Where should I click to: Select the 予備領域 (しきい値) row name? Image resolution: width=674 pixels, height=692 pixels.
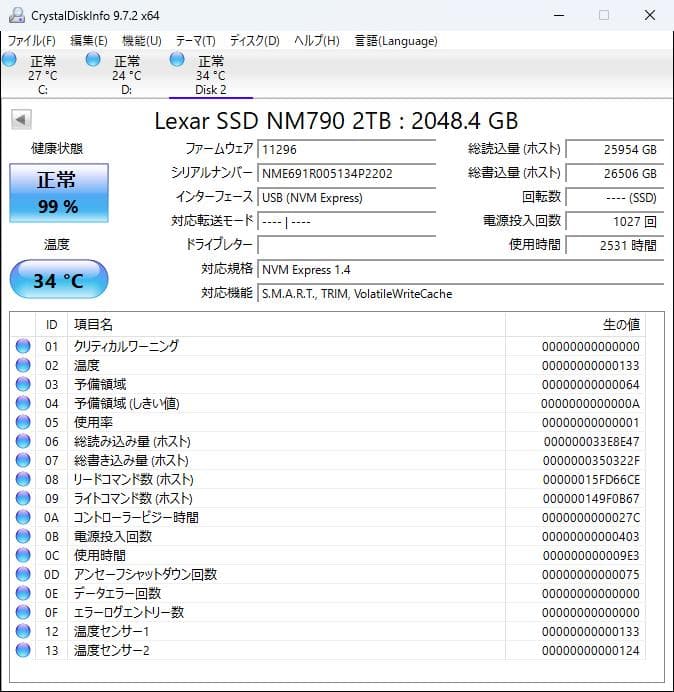tap(127, 403)
